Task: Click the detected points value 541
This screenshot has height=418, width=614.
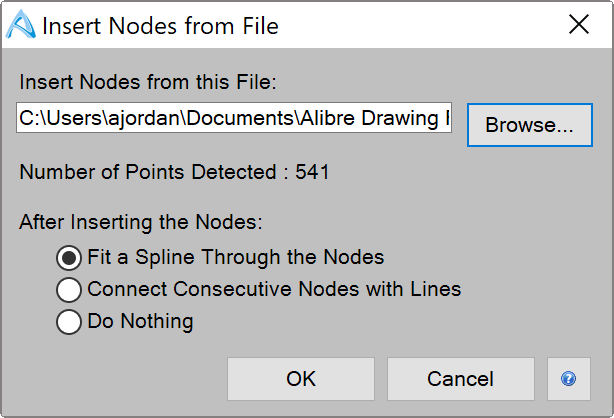Action: tap(312, 172)
